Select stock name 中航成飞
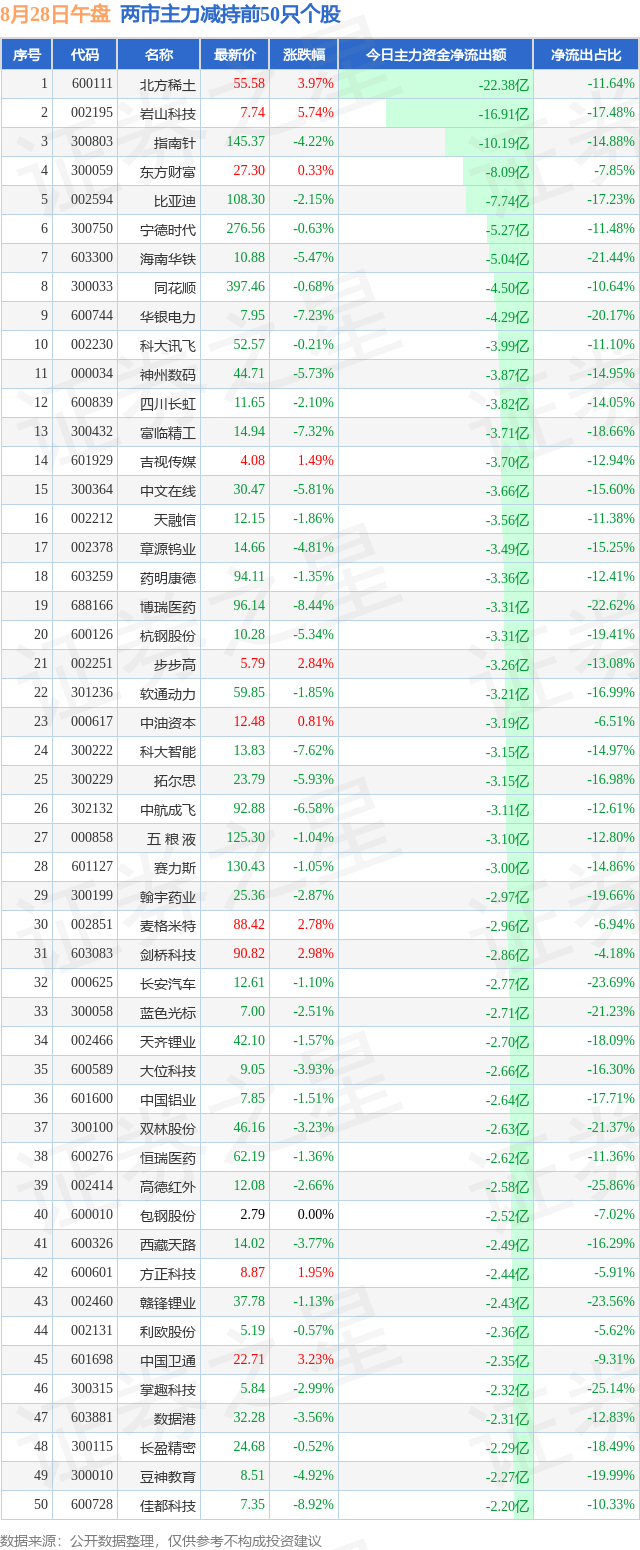The image size is (640, 1550). point(168,810)
